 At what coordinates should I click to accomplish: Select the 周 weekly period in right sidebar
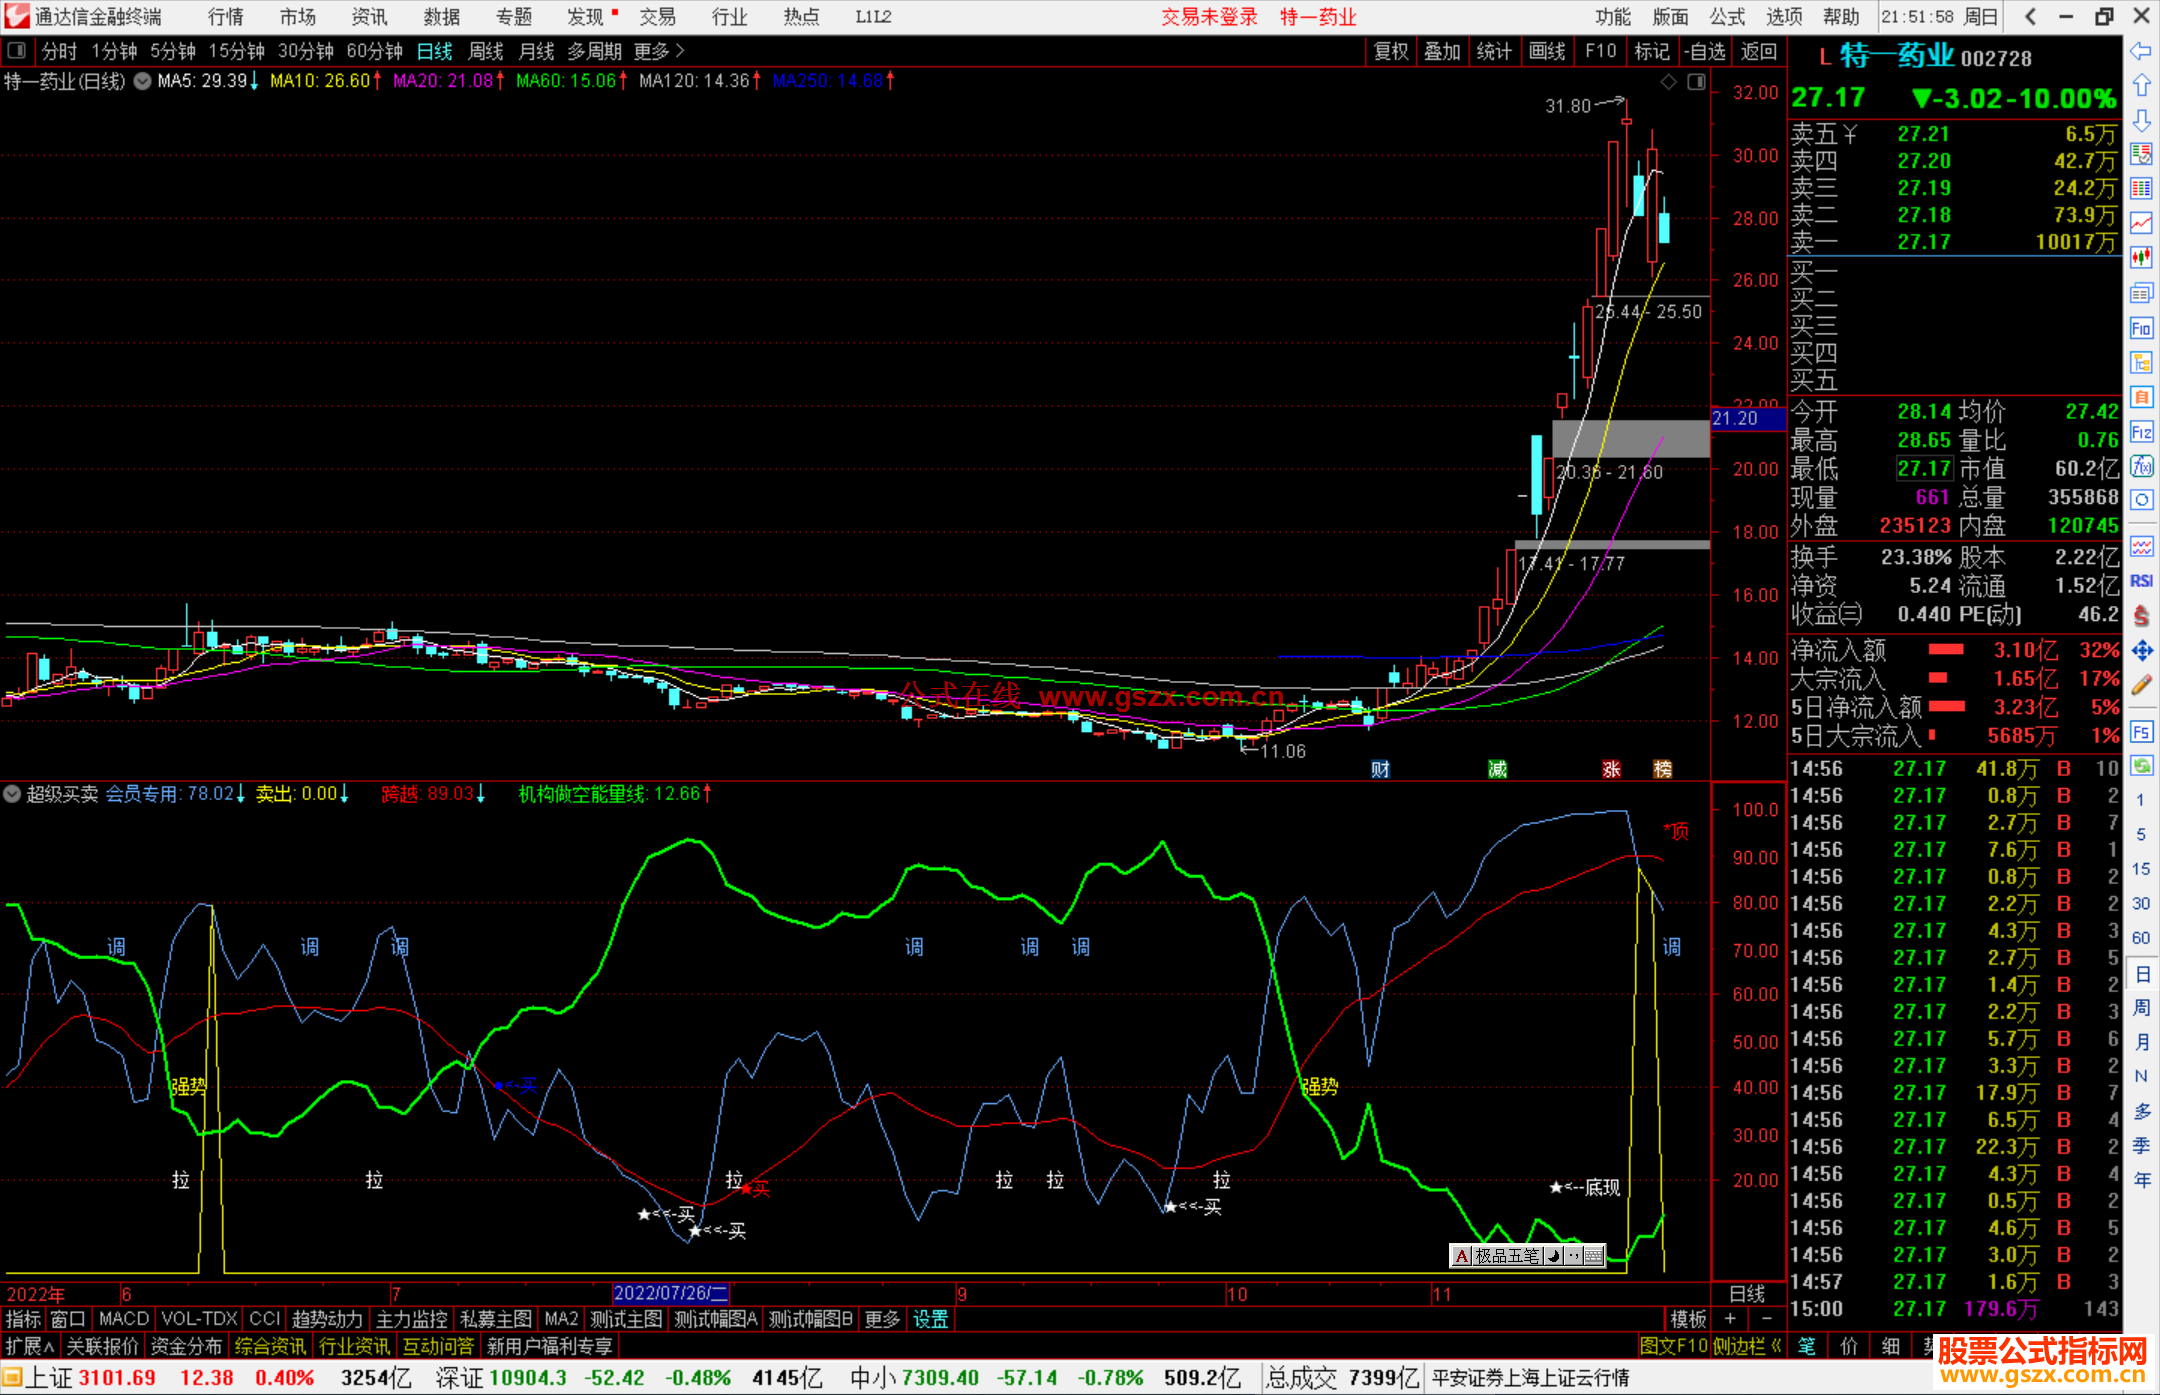coord(2141,1008)
